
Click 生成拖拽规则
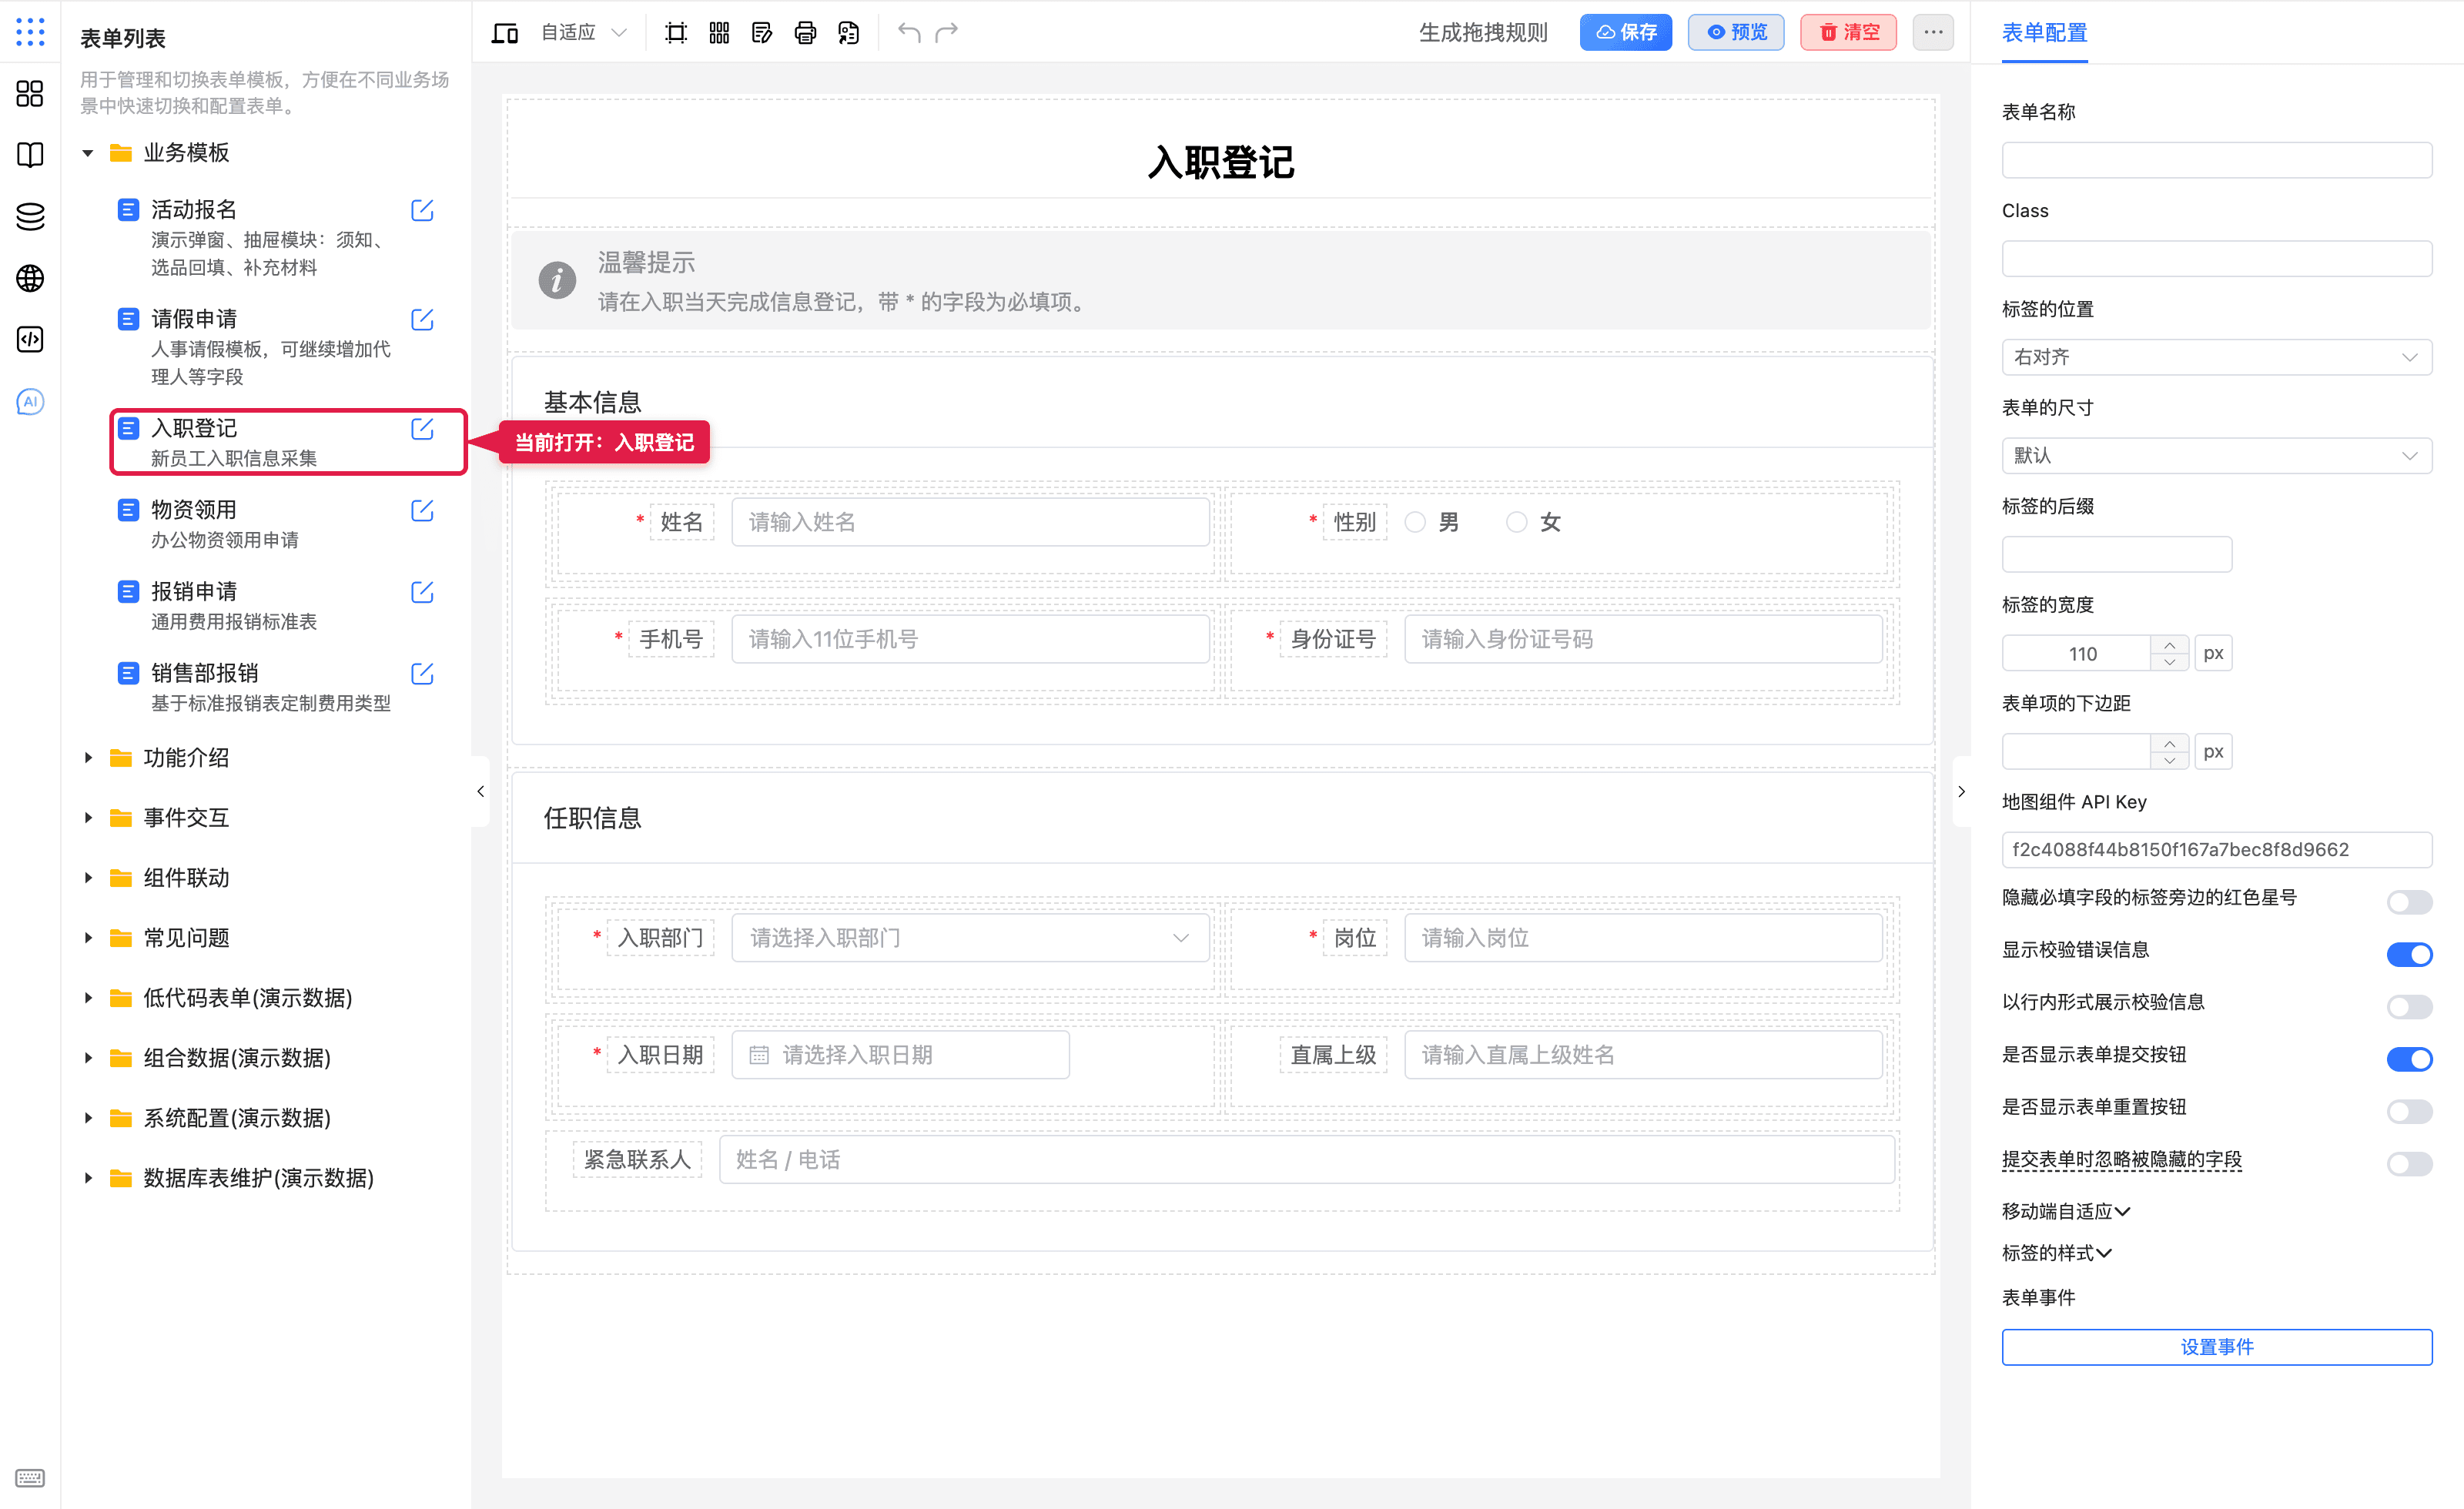pyautogui.click(x=1483, y=33)
